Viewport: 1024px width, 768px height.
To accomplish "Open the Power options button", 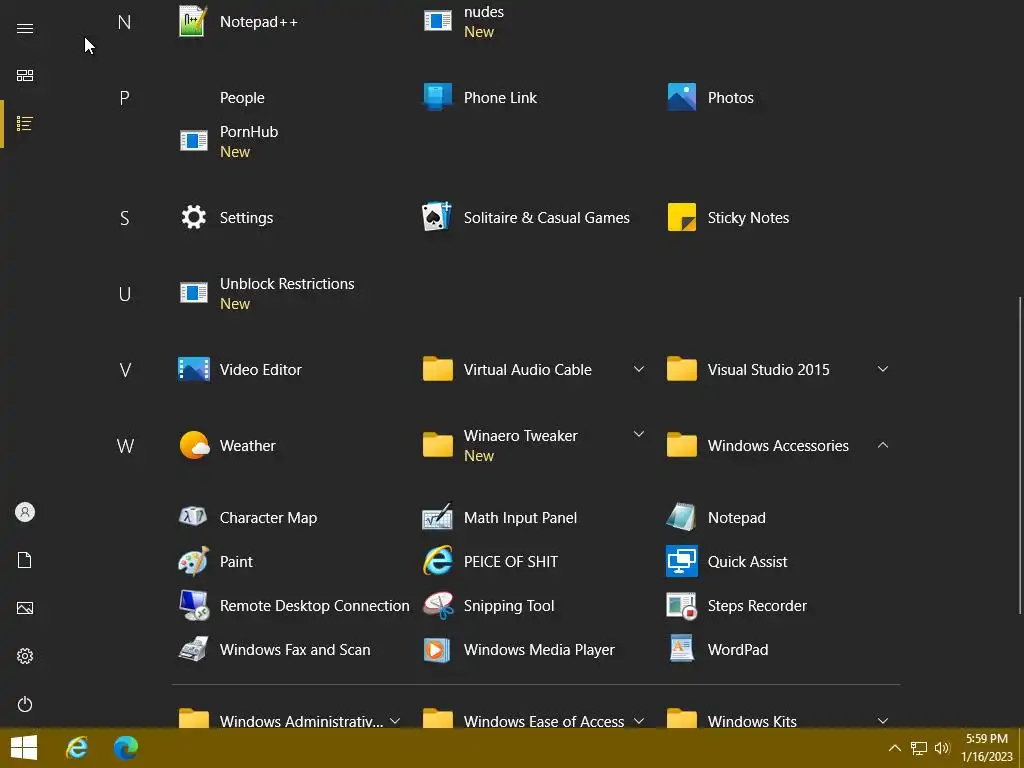I will [x=25, y=704].
